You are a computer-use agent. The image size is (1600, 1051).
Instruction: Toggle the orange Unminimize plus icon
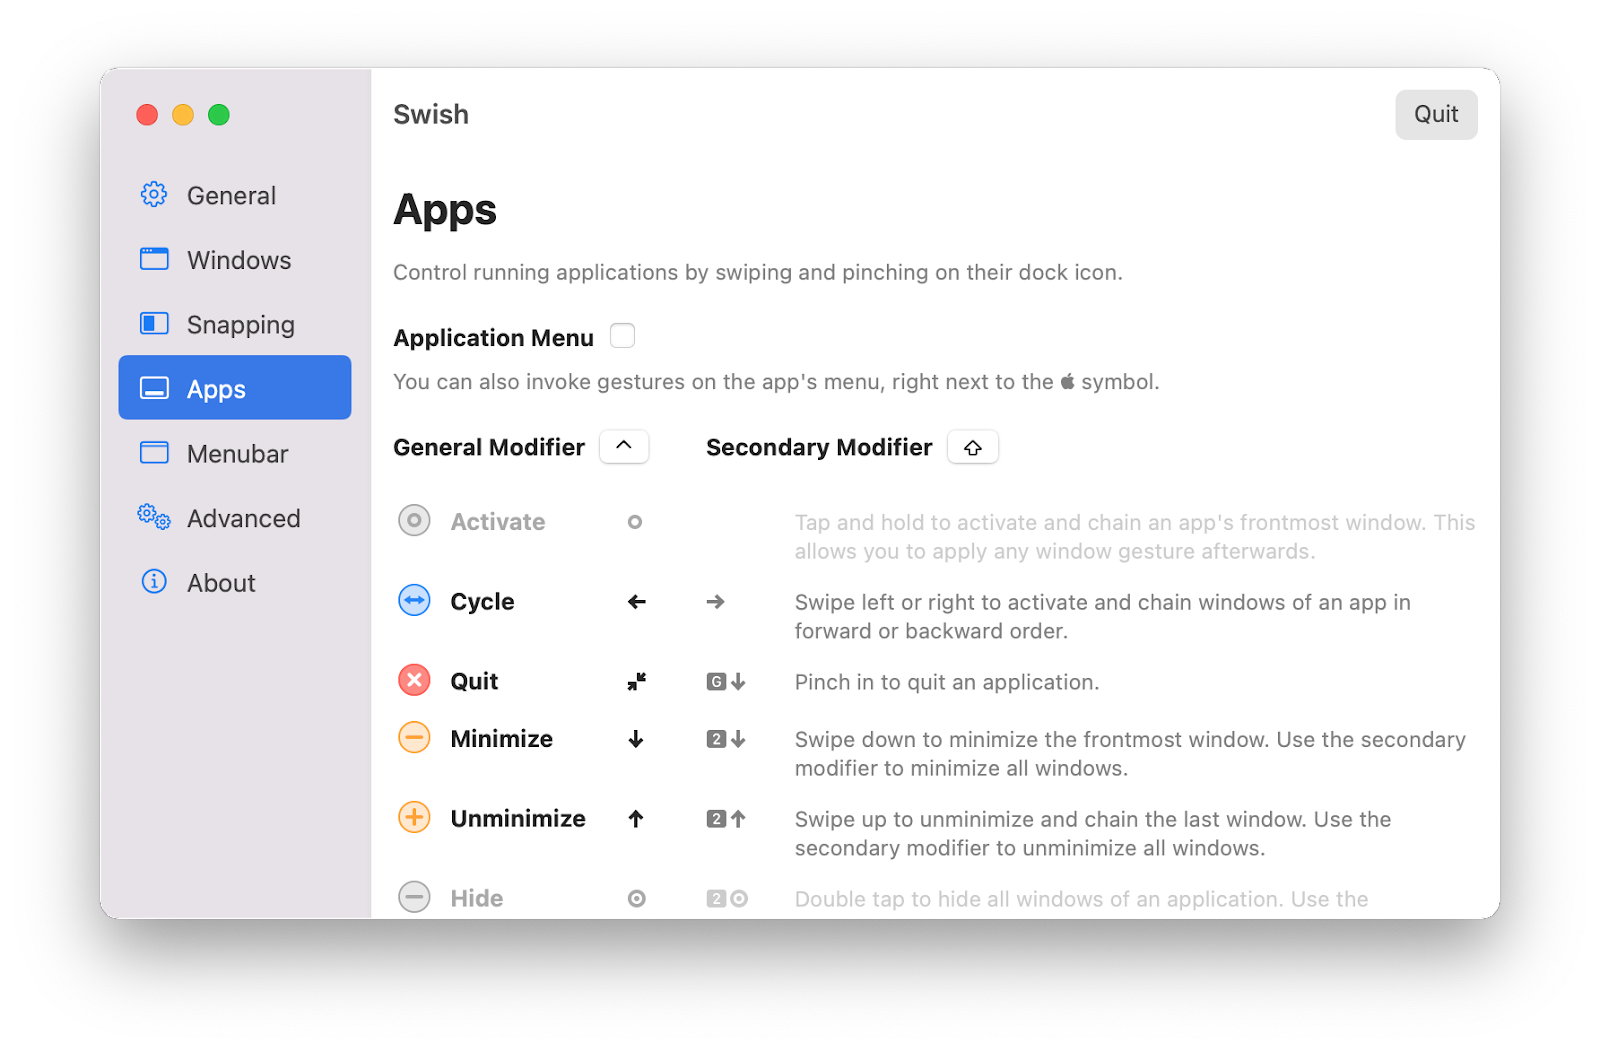(x=414, y=818)
